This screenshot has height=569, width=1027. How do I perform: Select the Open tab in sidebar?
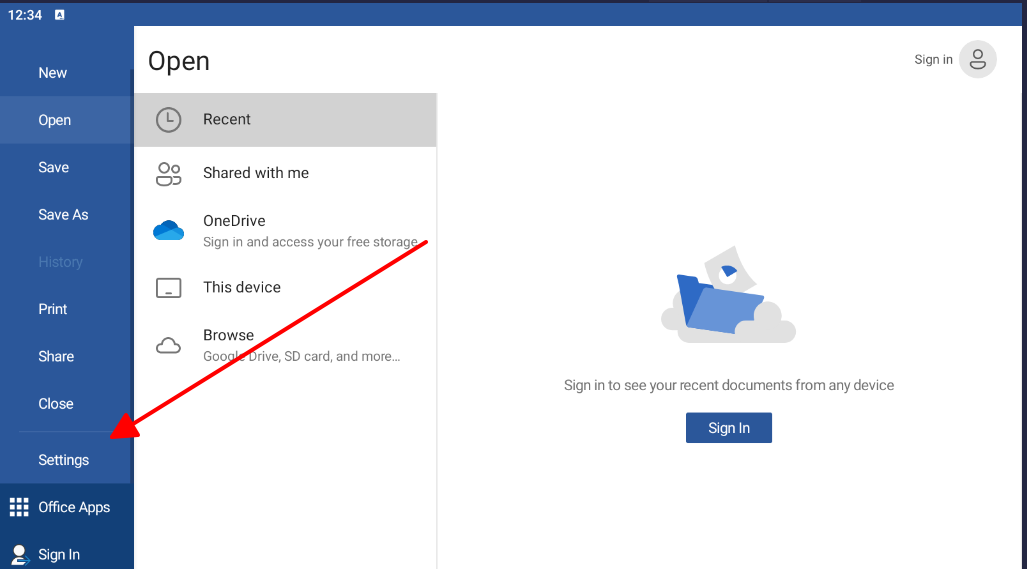pyautogui.click(x=55, y=120)
